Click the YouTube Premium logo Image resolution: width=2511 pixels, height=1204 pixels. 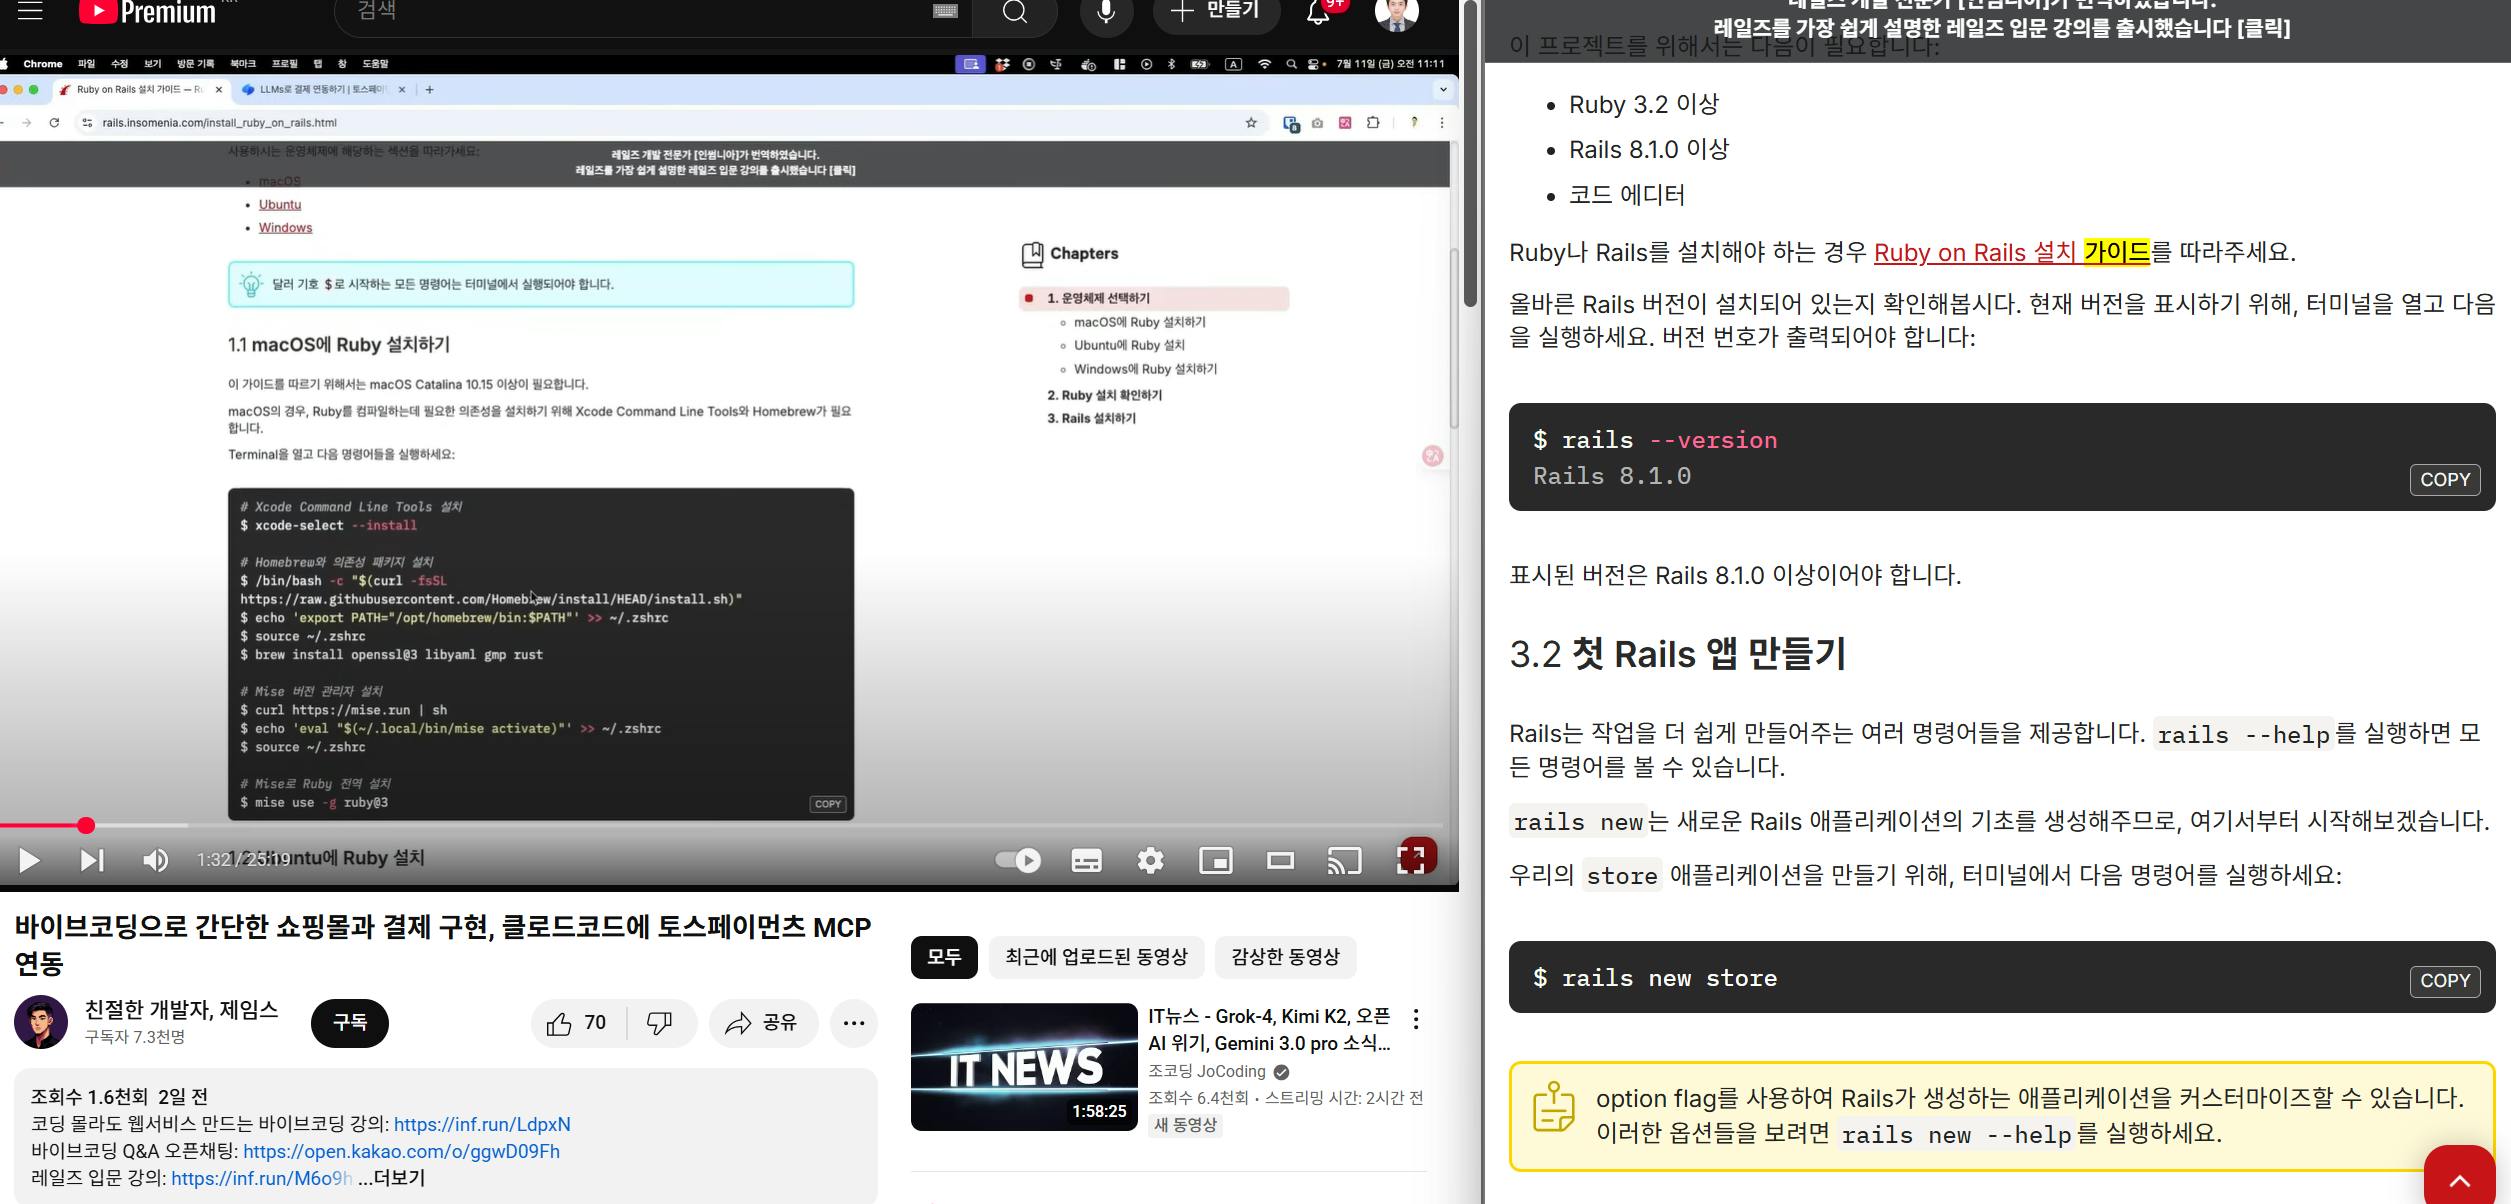(148, 11)
